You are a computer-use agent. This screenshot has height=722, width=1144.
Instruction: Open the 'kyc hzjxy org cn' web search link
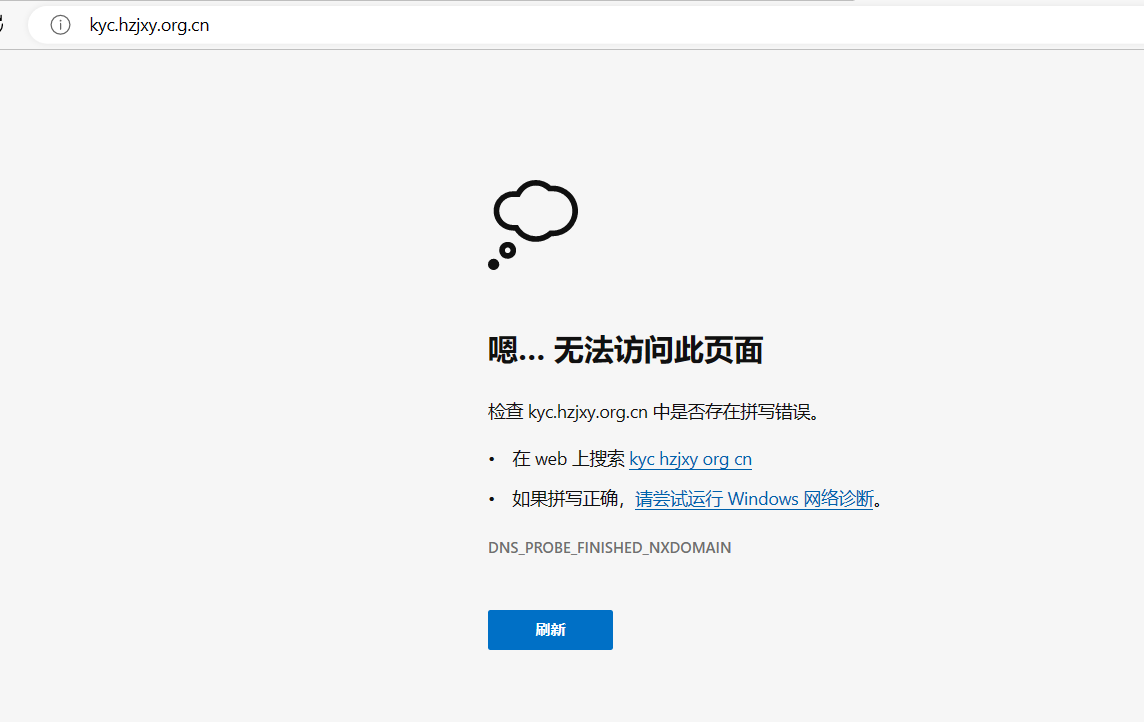690,459
